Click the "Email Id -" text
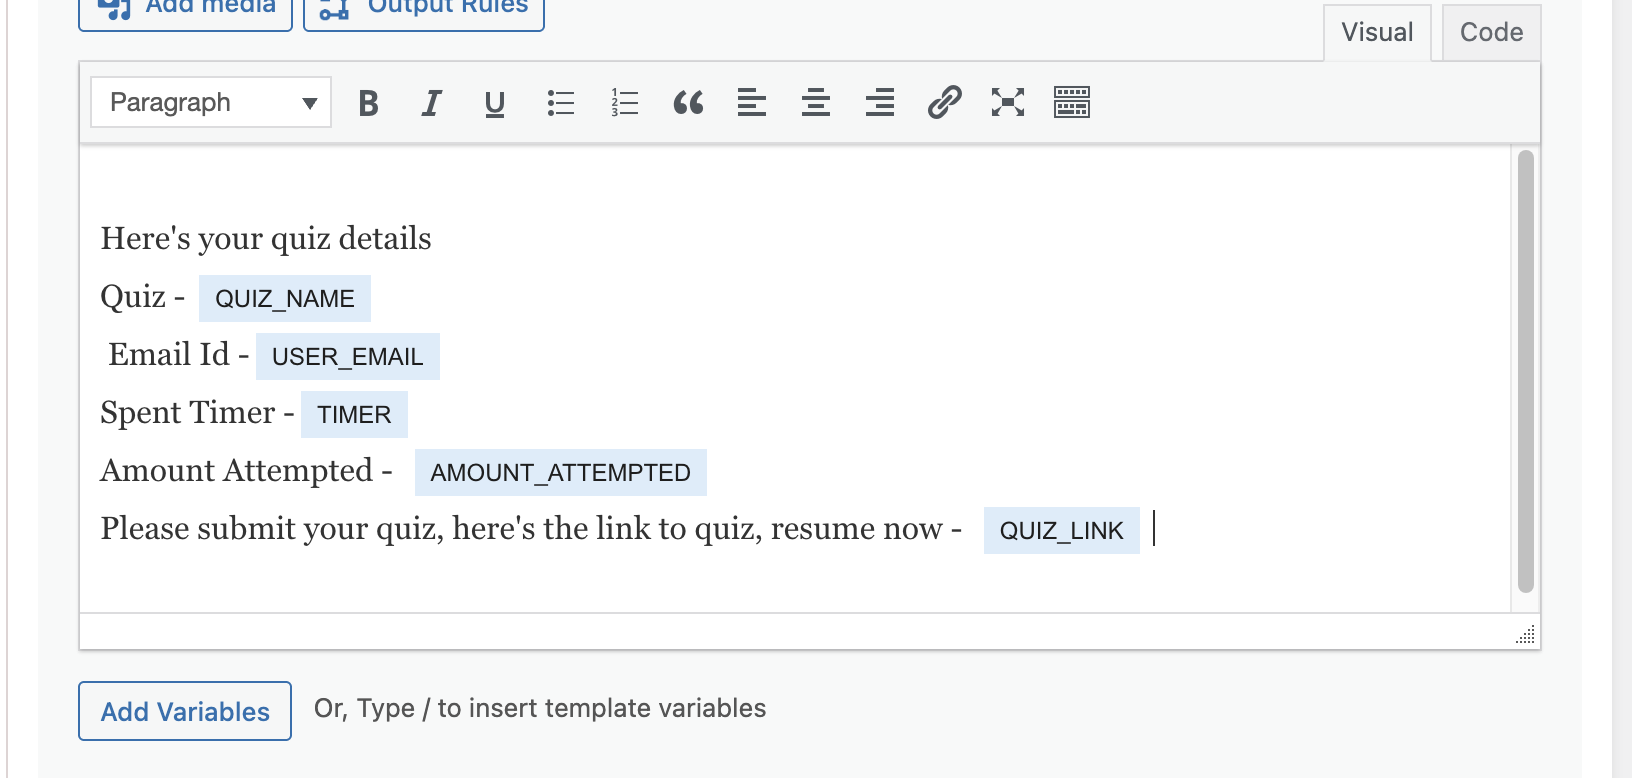 (x=179, y=355)
